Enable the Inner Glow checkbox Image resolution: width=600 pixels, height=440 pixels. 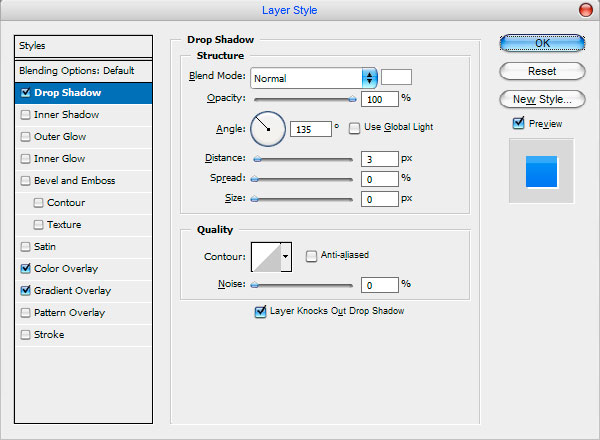coord(25,159)
